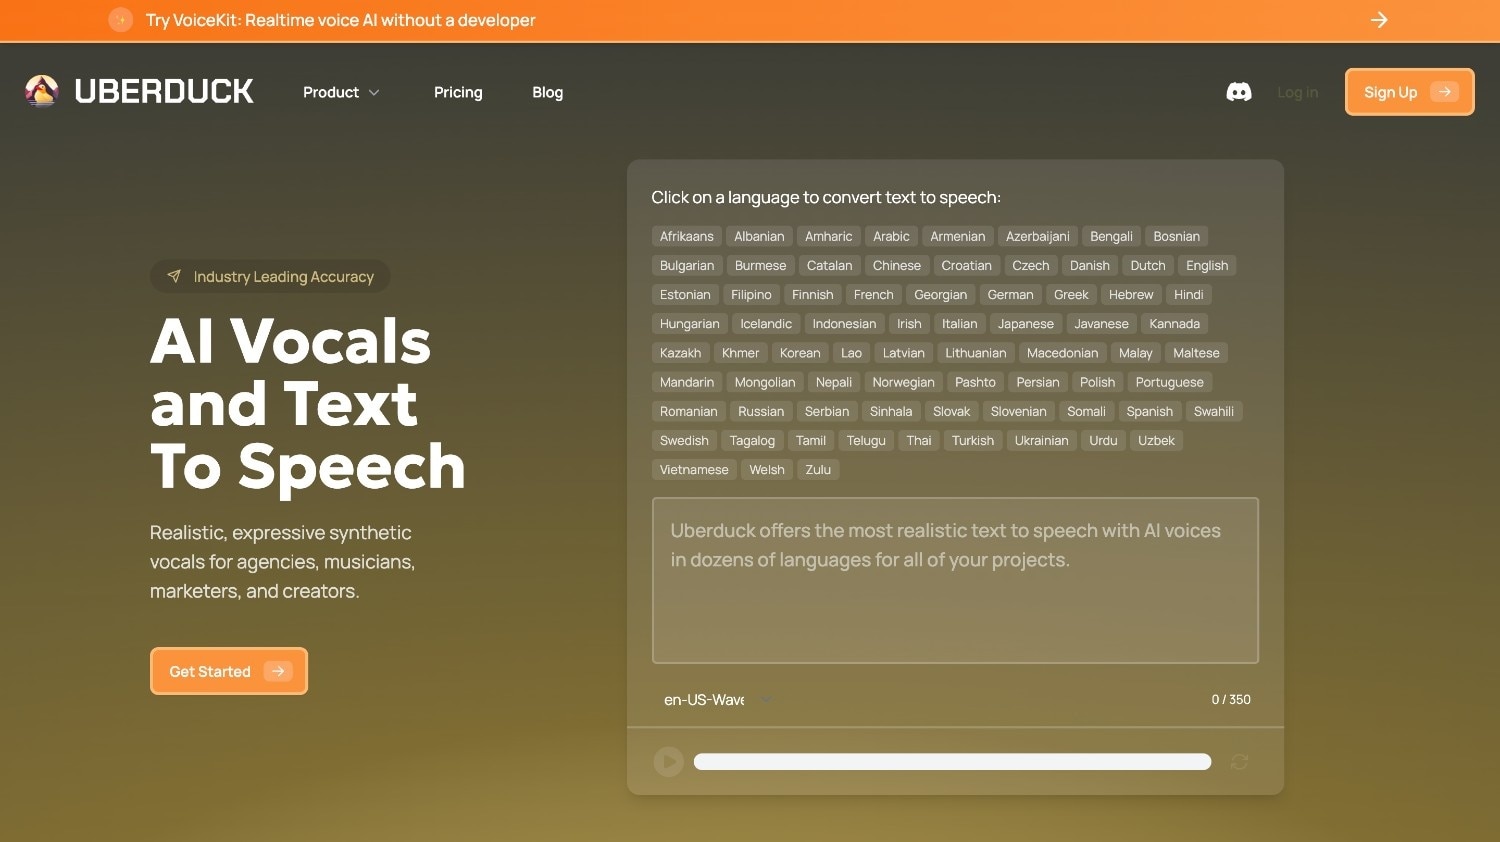Select the Tamil language tag
This screenshot has height=842, width=1500.
pyautogui.click(x=811, y=440)
